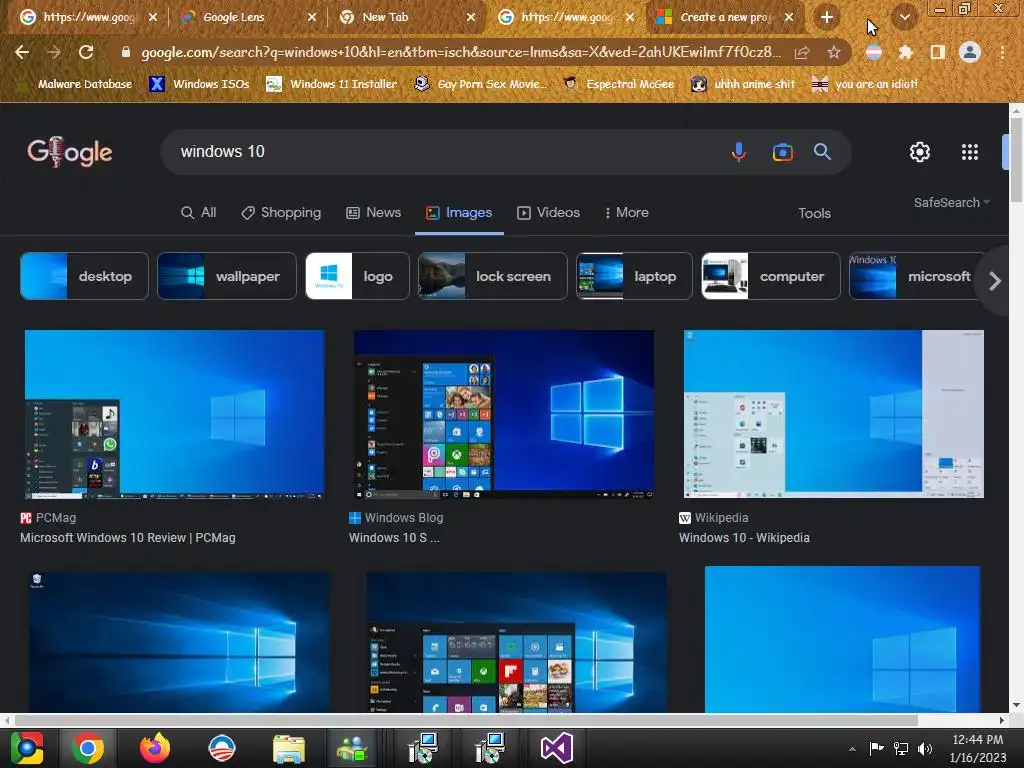Open File Explorer from the taskbar
The height and width of the screenshot is (768, 1024).
(289, 748)
